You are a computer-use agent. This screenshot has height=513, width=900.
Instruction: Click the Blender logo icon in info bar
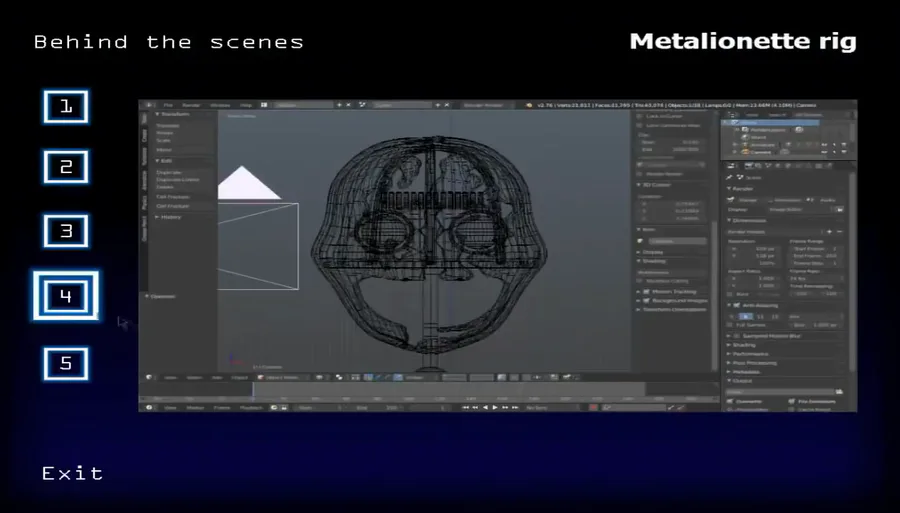[x=529, y=105]
